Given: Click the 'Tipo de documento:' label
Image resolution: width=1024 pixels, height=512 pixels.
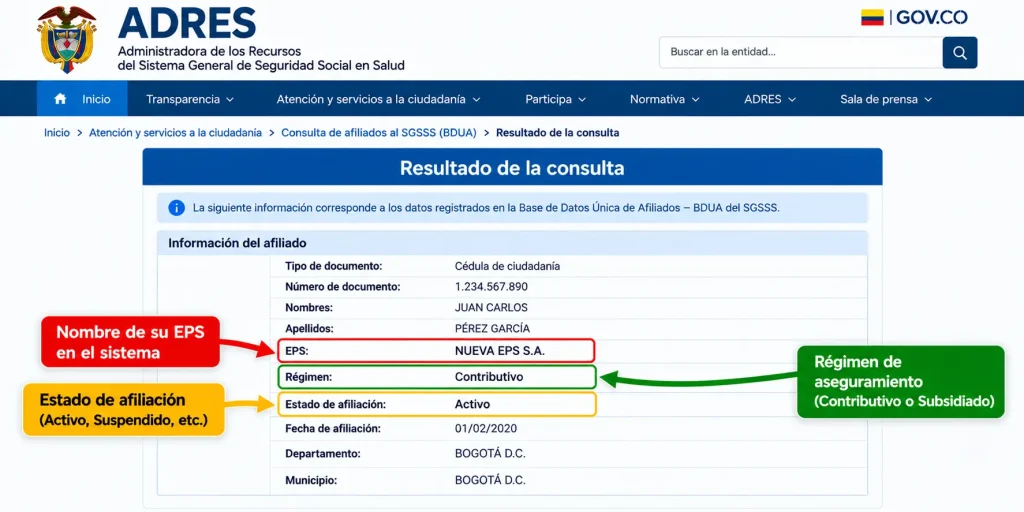Looking at the screenshot, I should click(x=334, y=266).
